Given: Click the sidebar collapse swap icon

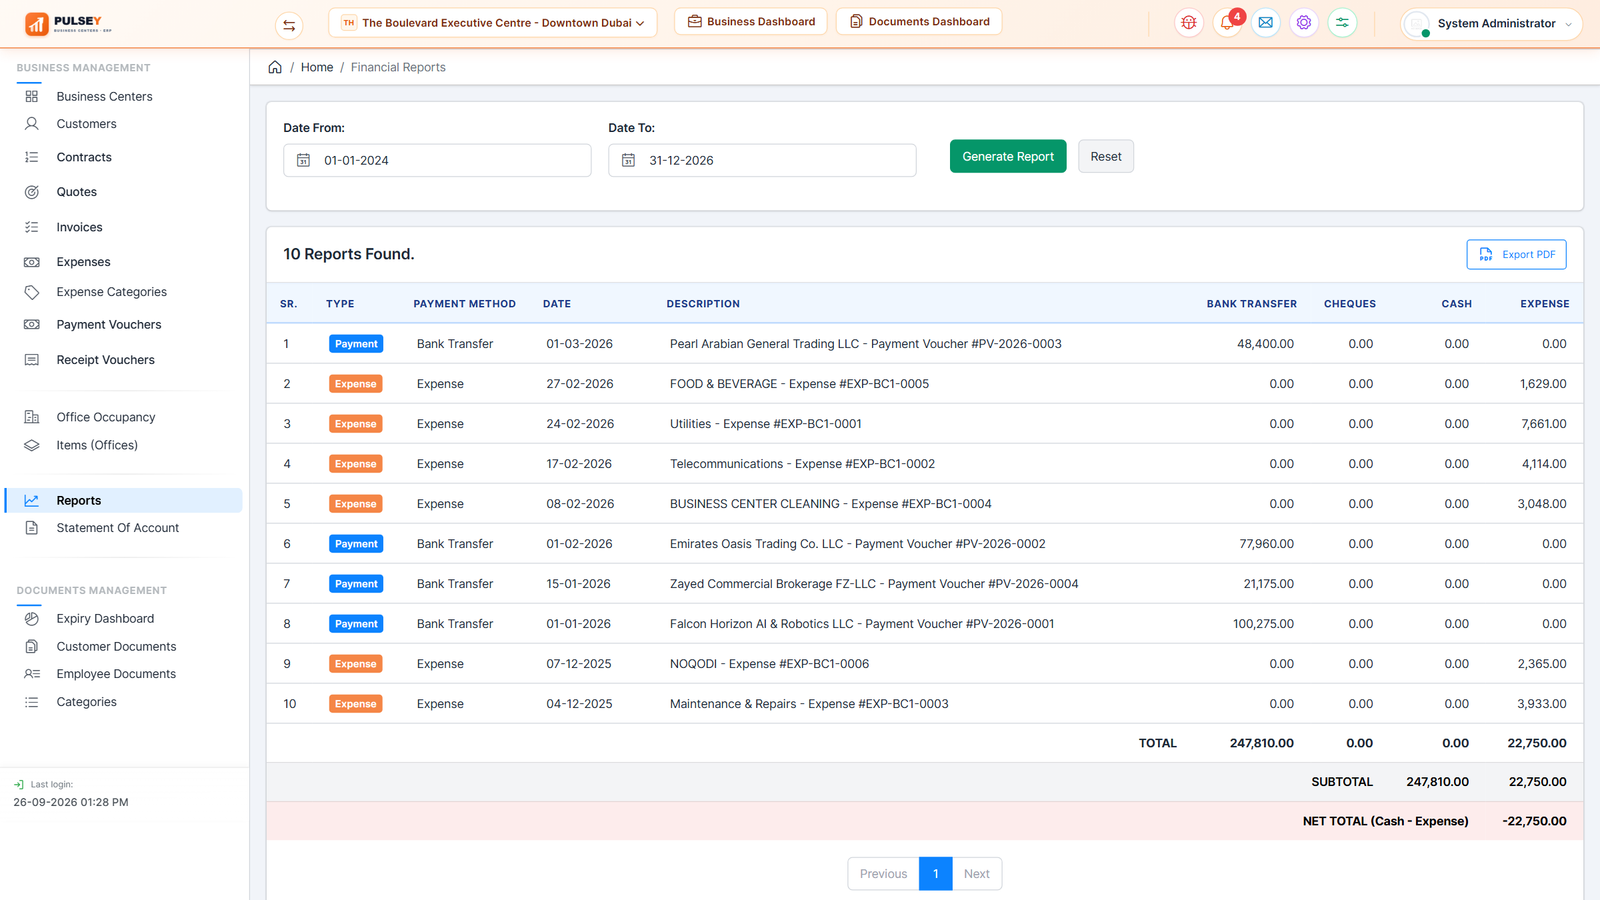Looking at the screenshot, I should click(289, 25).
